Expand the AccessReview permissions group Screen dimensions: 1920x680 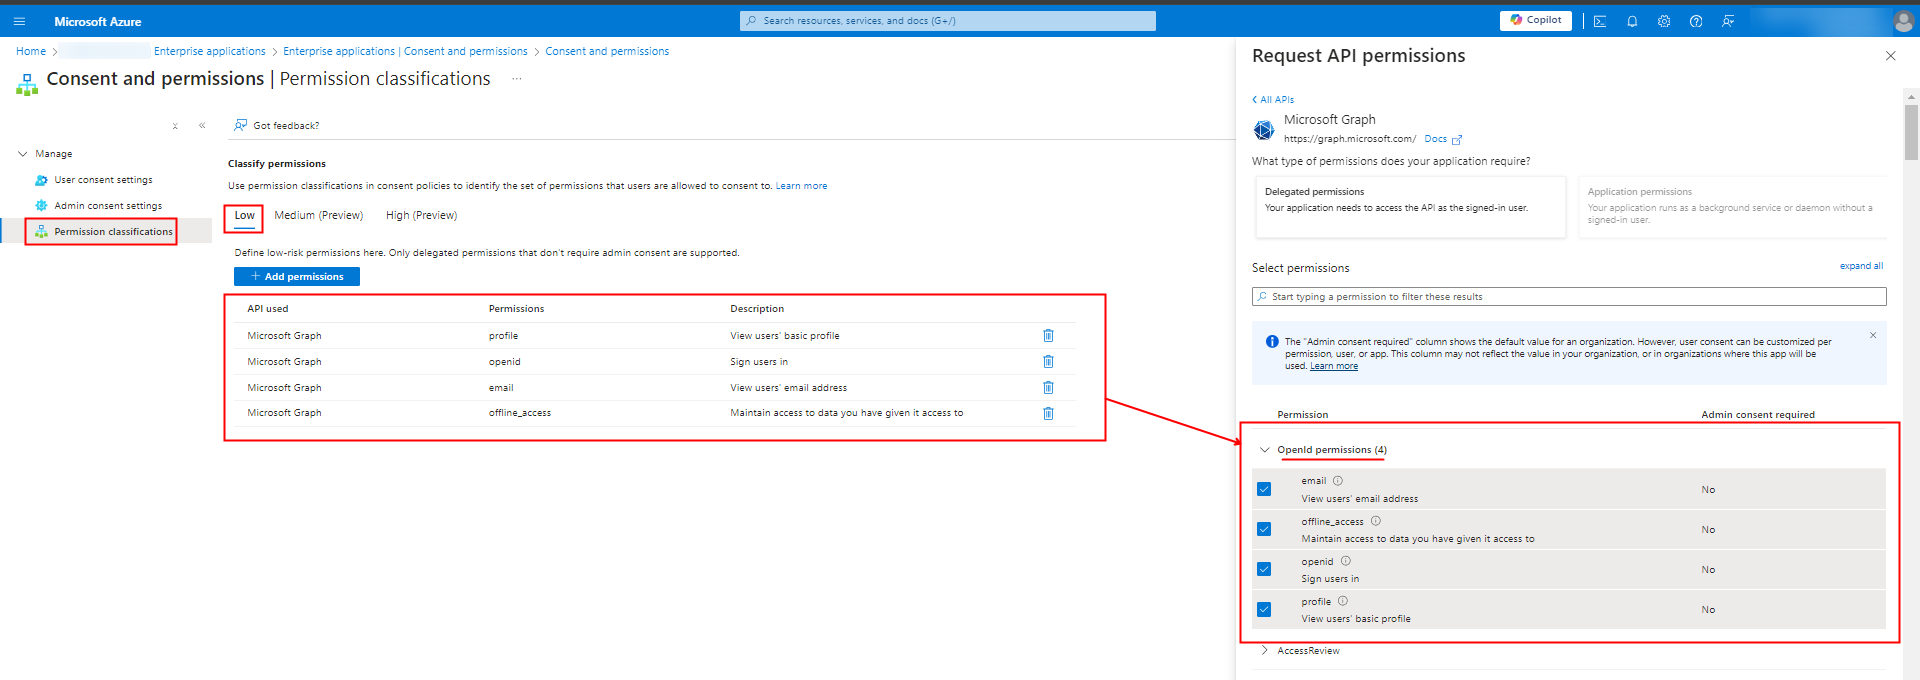pyautogui.click(x=1265, y=651)
